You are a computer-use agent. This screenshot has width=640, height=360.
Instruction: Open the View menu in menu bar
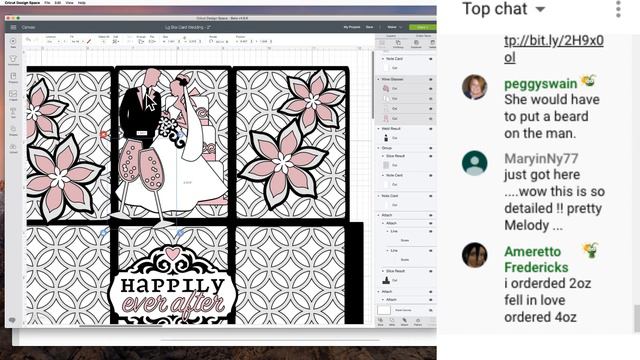[x=69, y=2]
